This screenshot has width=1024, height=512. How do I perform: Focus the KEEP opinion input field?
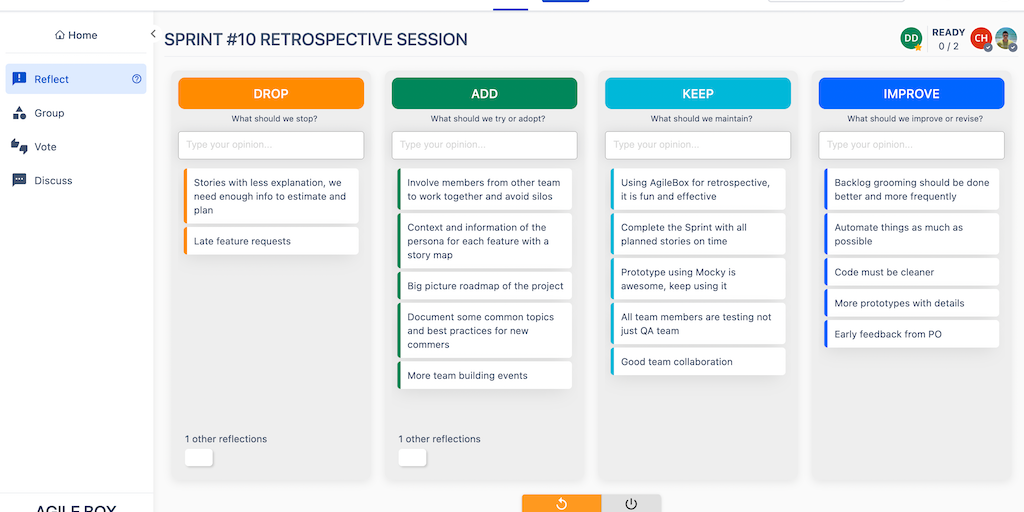click(698, 145)
